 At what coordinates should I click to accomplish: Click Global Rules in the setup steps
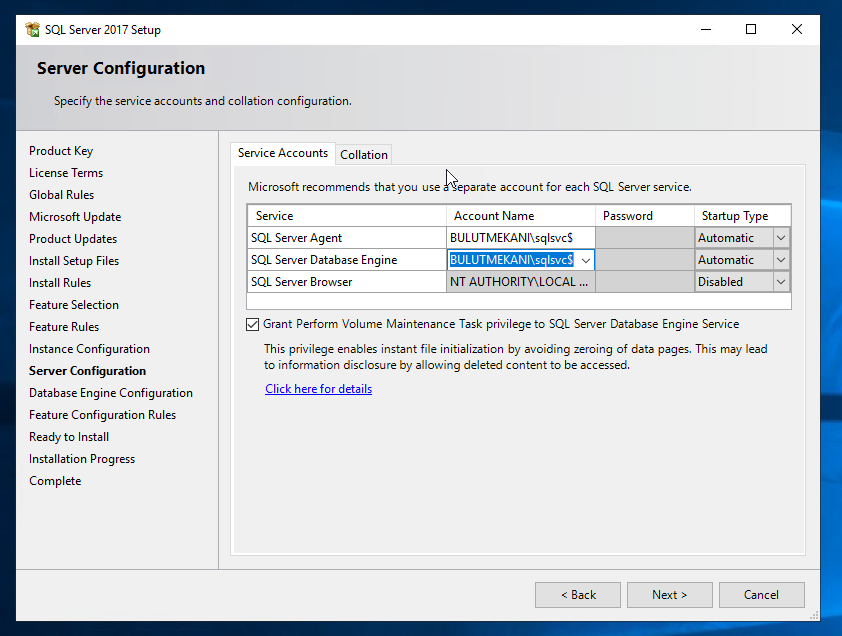61,195
